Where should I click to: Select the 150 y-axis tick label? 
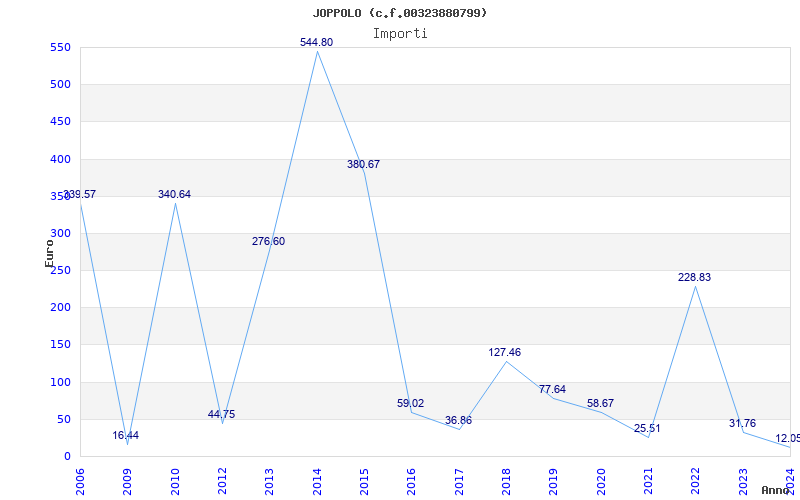click(60, 344)
